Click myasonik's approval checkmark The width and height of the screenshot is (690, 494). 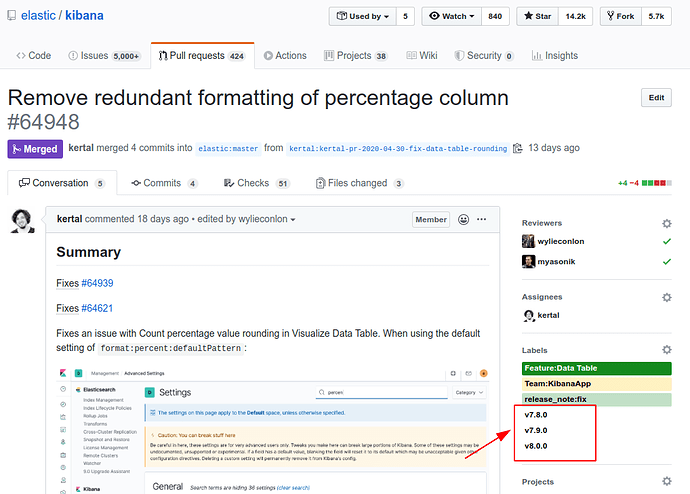(667, 262)
